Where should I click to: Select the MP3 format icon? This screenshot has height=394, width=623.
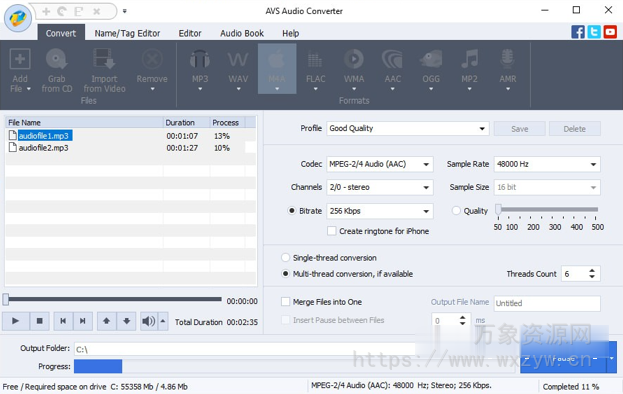(x=200, y=60)
